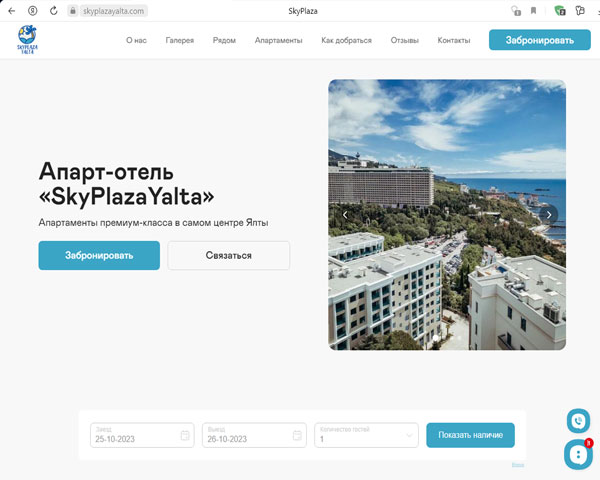Click skyplazayalta.com address bar
Viewport: 600px width, 480px height.
point(114,11)
